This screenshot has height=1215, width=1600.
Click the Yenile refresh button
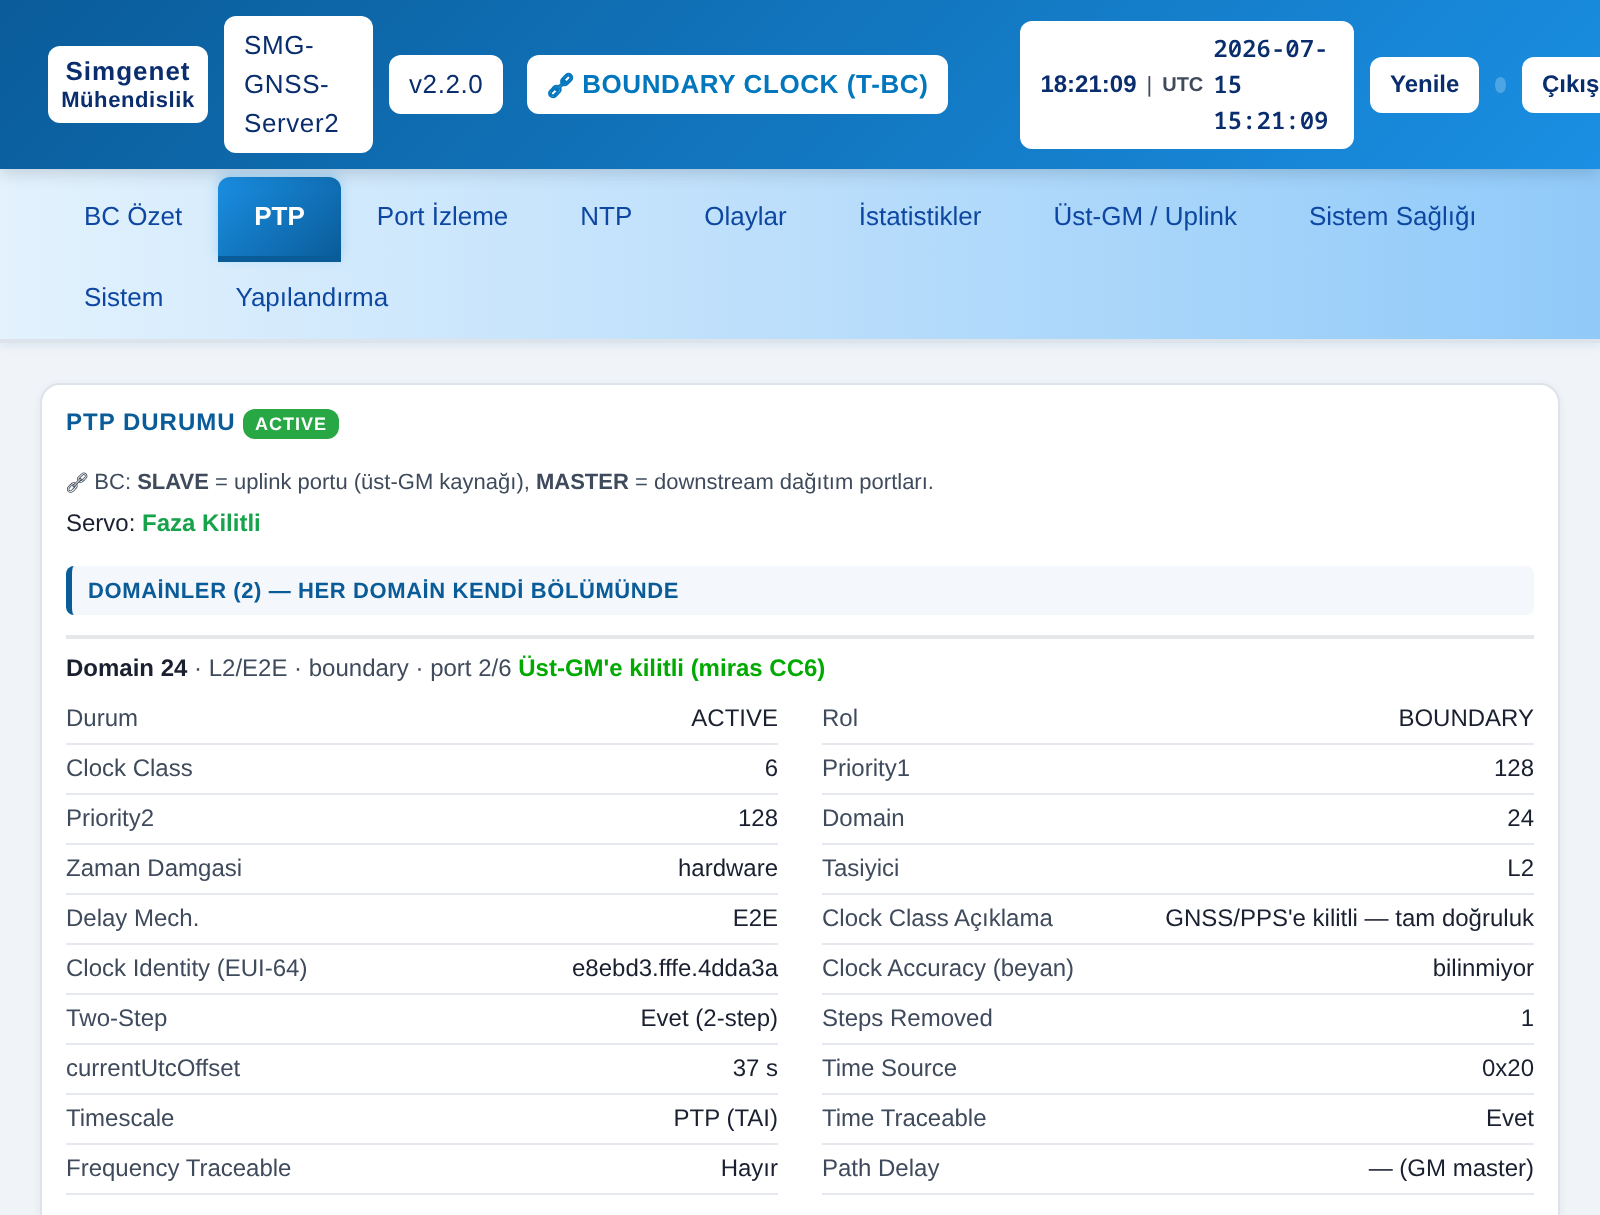point(1424,85)
